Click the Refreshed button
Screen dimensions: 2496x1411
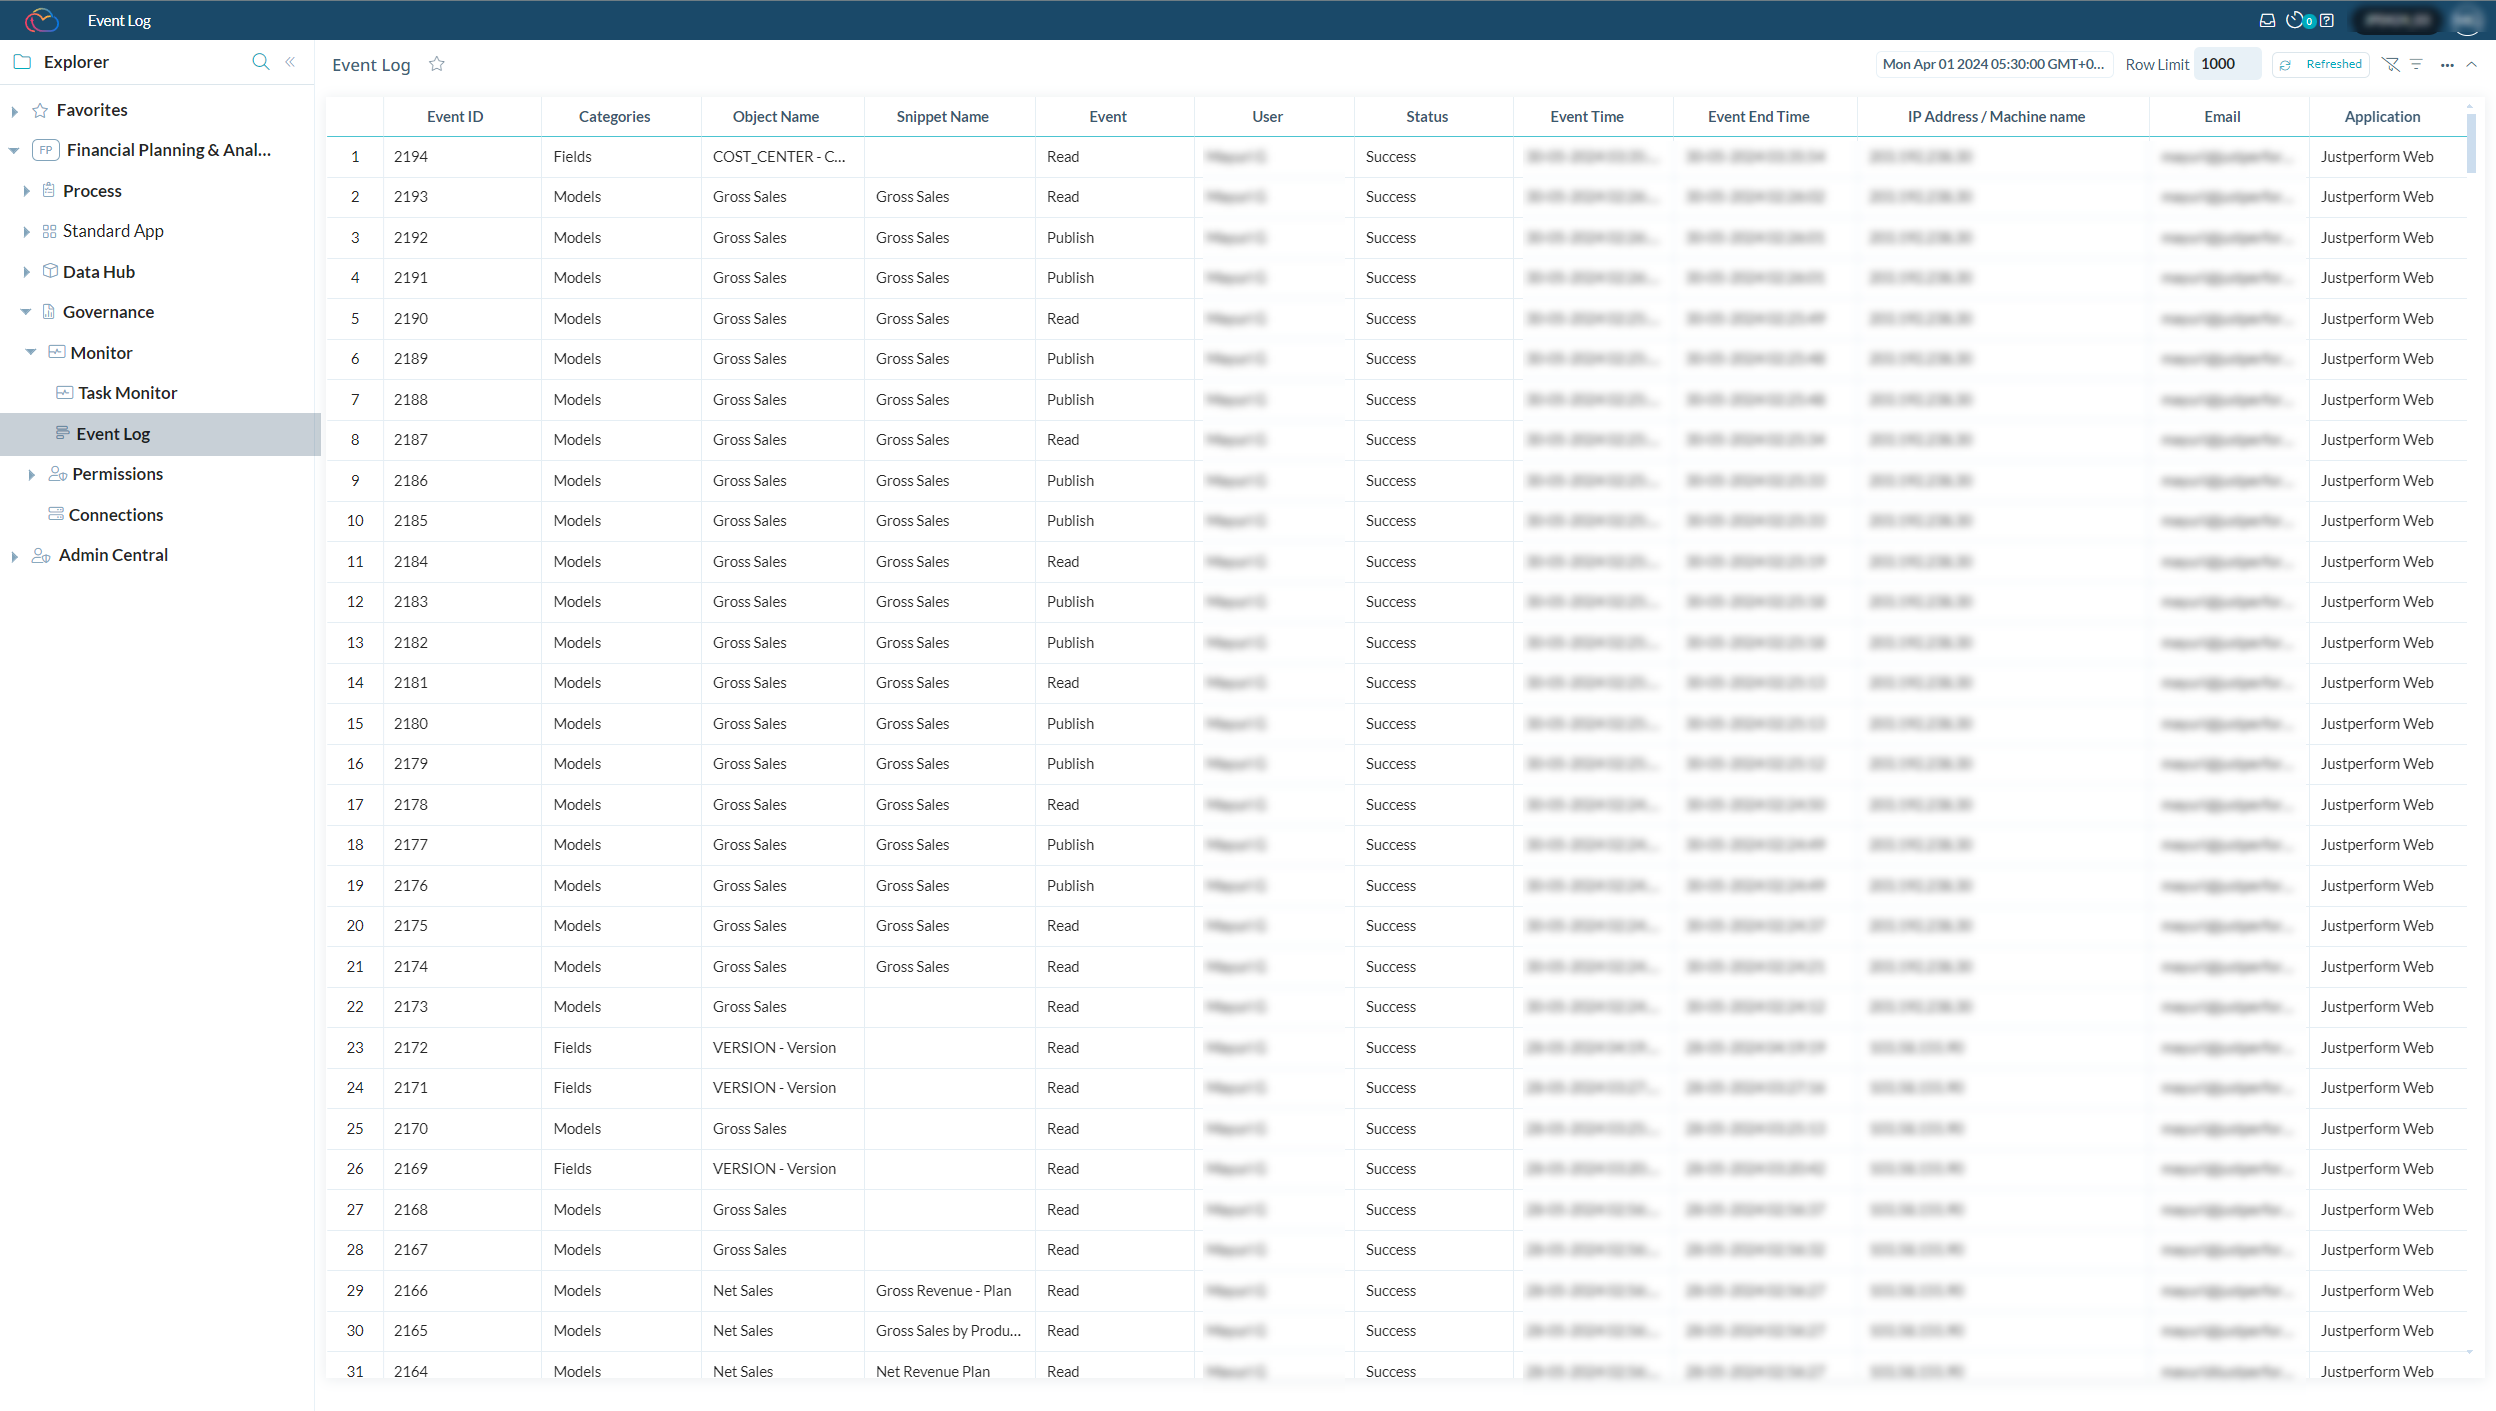2322,64
